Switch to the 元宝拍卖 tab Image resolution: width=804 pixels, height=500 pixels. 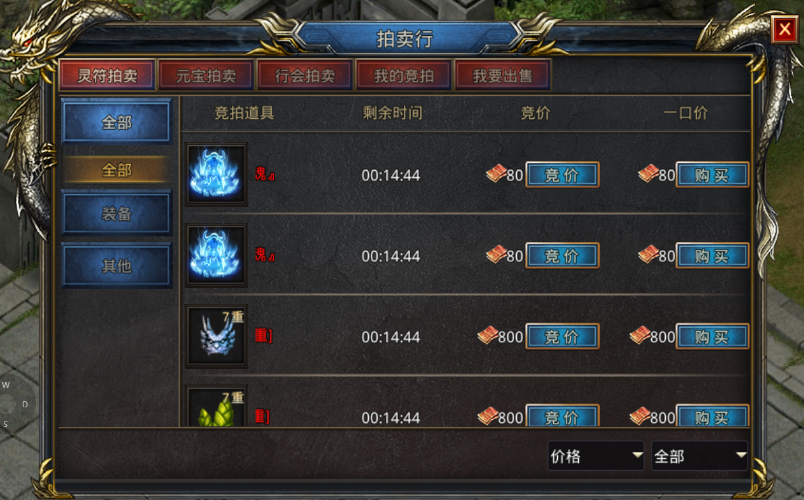(206, 75)
